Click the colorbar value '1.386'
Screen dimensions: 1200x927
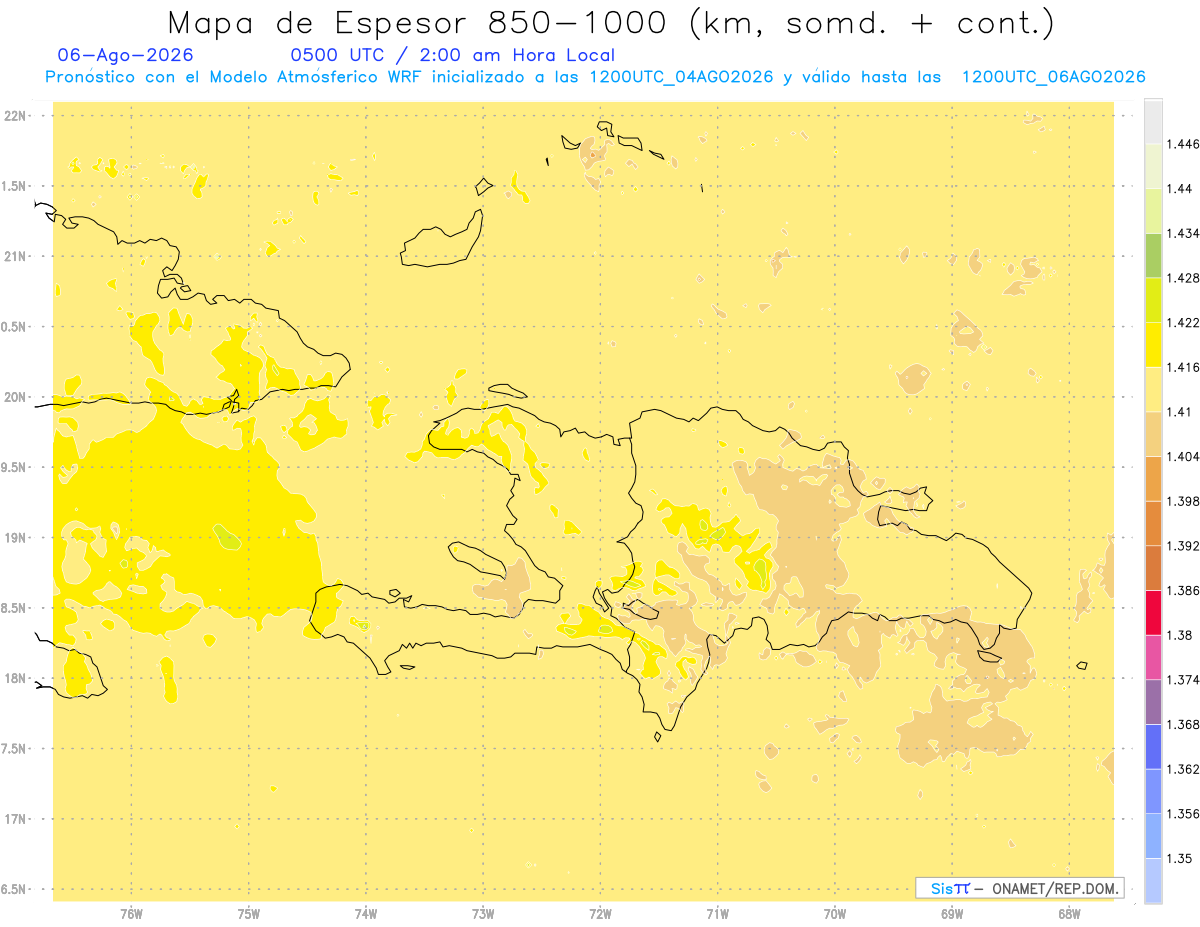tap(1182, 591)
